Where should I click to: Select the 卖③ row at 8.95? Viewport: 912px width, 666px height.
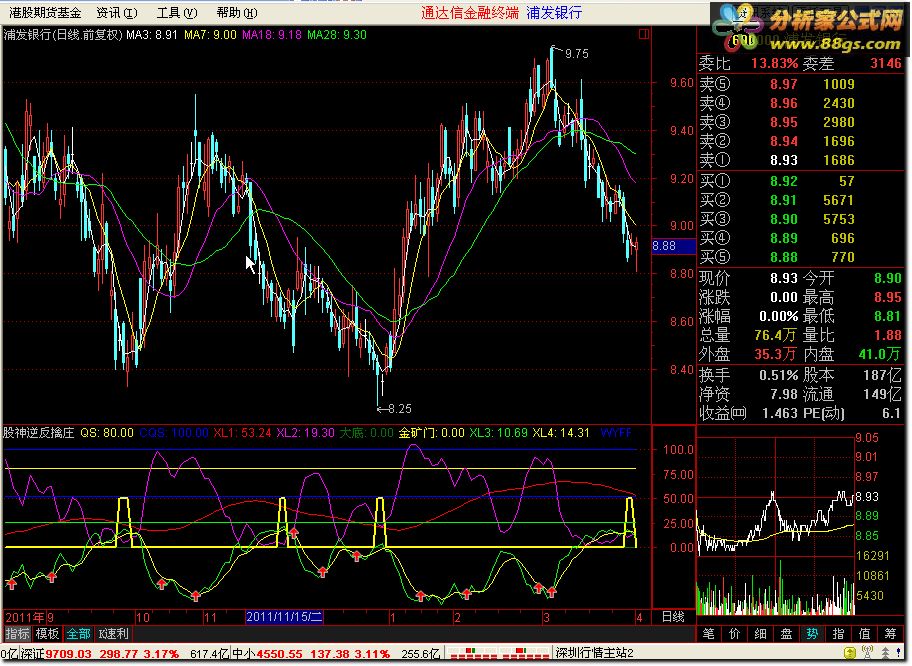pos(800,122)
